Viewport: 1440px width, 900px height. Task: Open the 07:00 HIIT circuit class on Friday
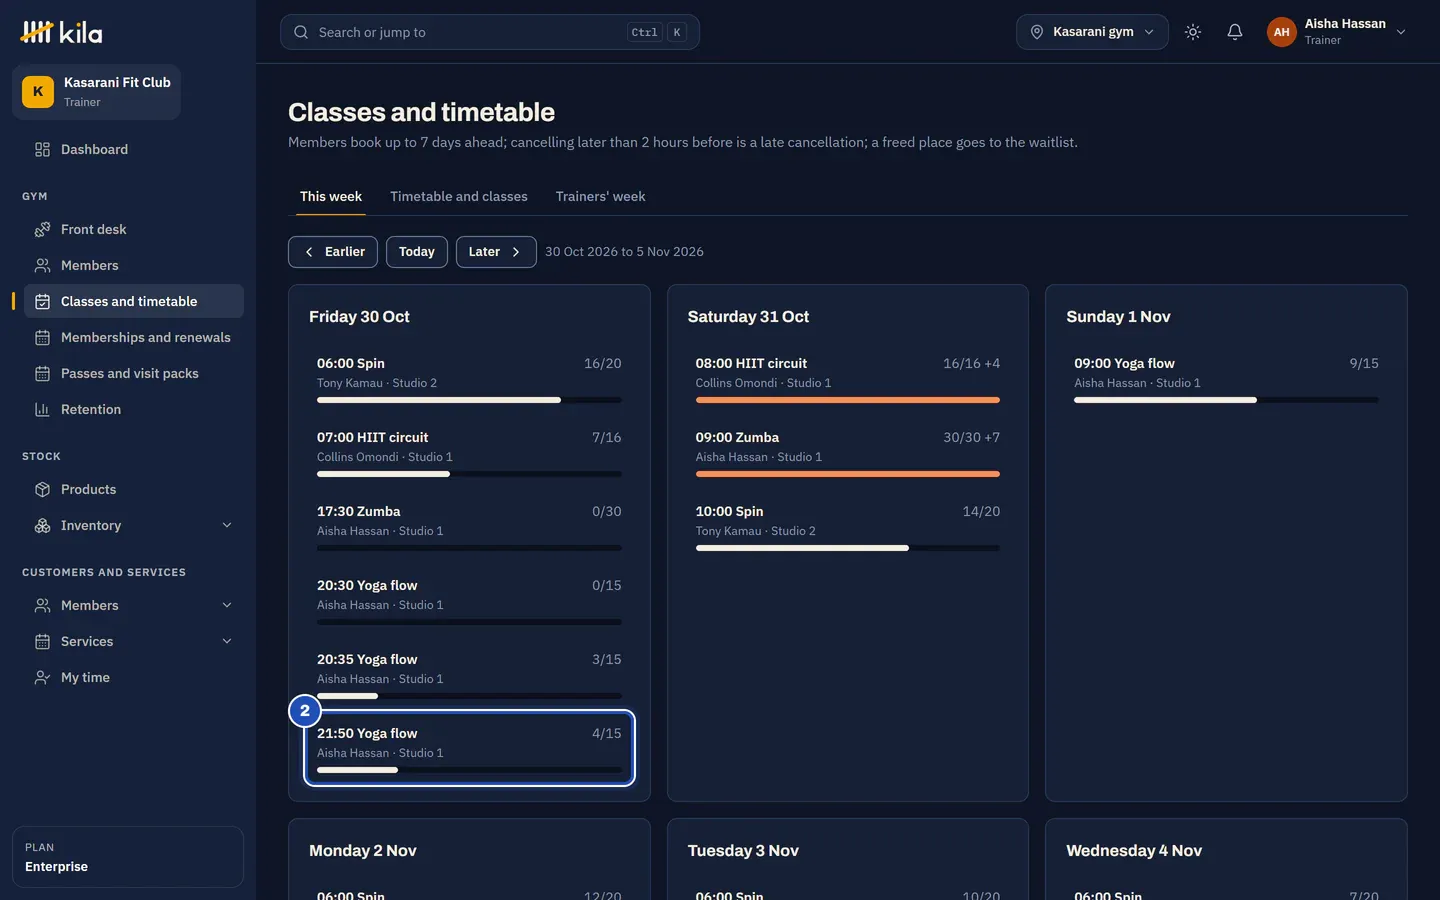(469, 452)
